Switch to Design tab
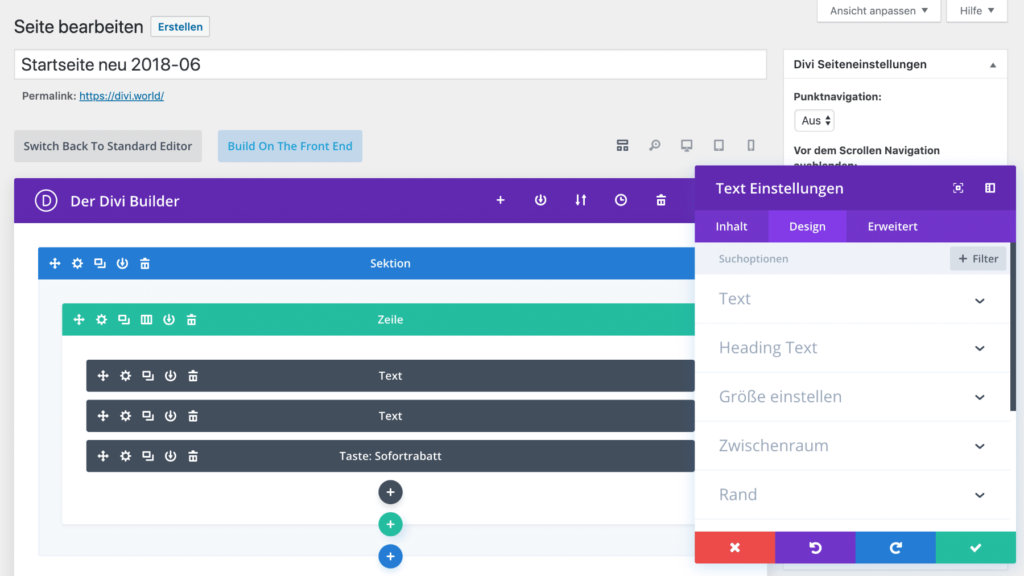This screenshot has height=576, width=1024. [x=807, y=227]
